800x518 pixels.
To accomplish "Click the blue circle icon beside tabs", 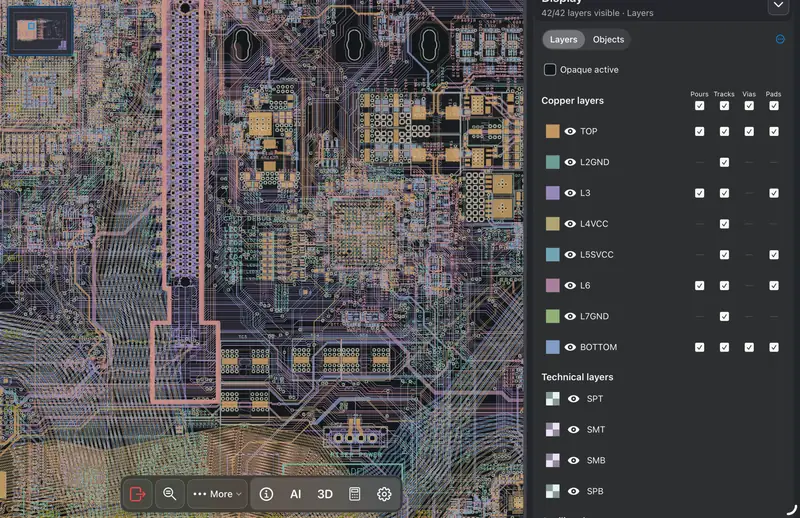I will click(x=780, y=39).
